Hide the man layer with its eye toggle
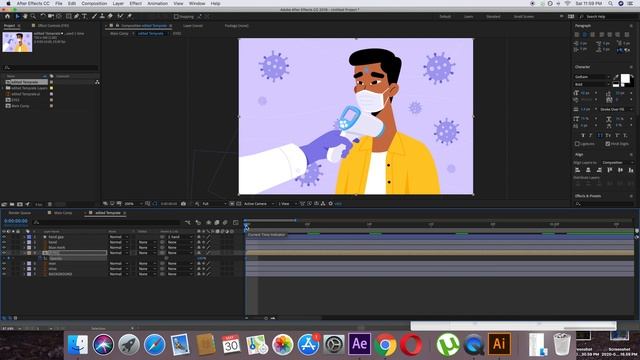 tap(4, 263)
